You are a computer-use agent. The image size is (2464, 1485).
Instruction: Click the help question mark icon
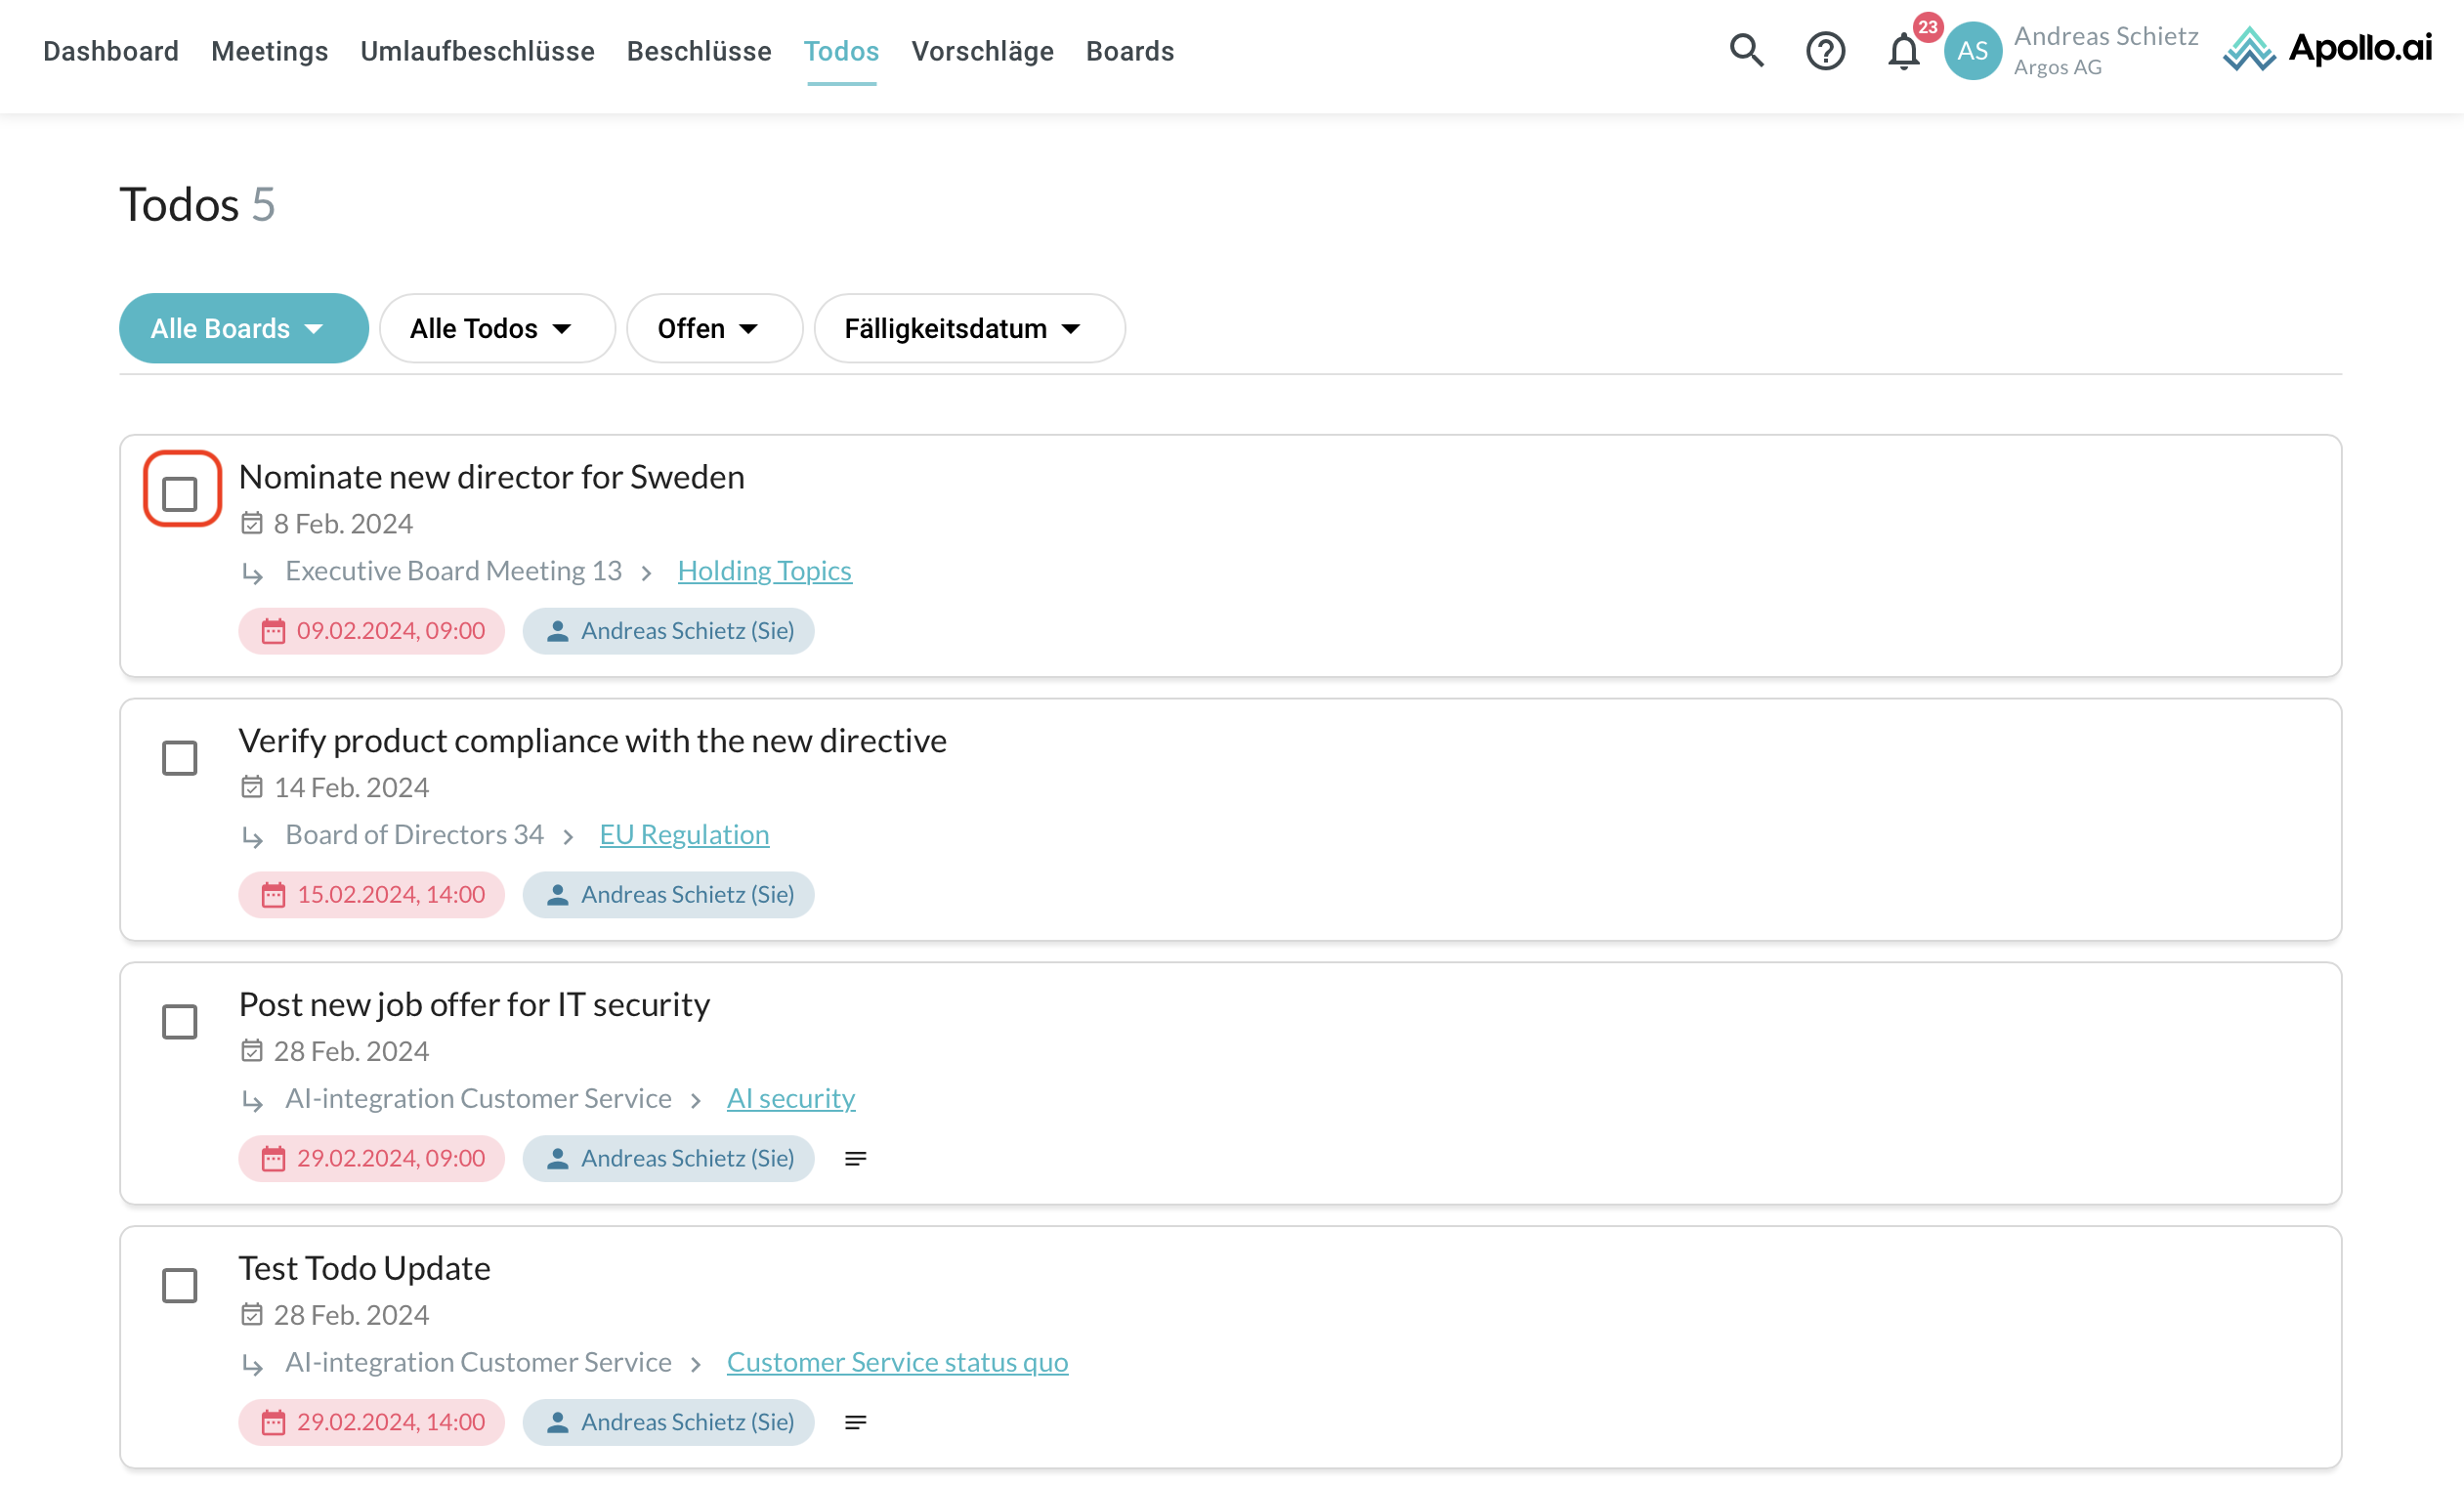pyautogui.click(x=1825, y=50)
